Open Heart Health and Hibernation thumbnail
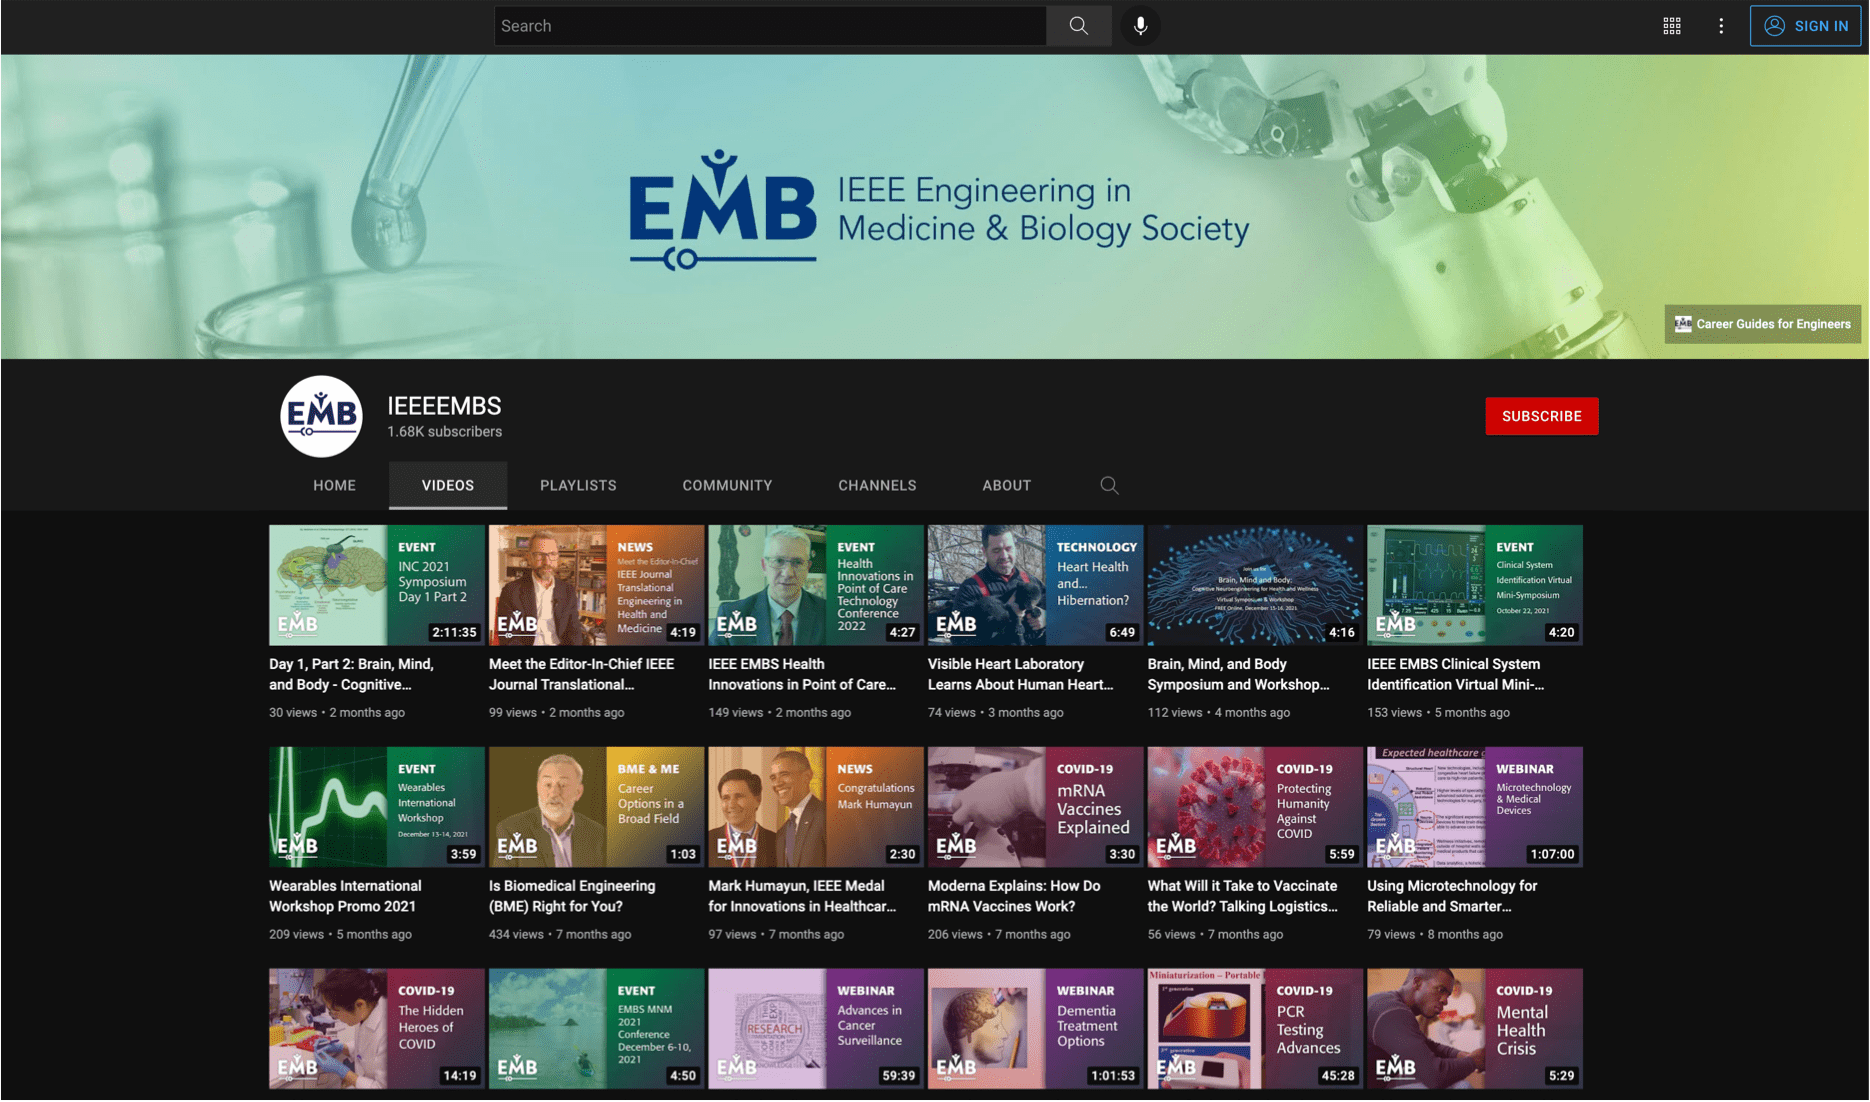Image resolution: width=1870 pixels, height=1102 pixels. (x=1035, y=585)
